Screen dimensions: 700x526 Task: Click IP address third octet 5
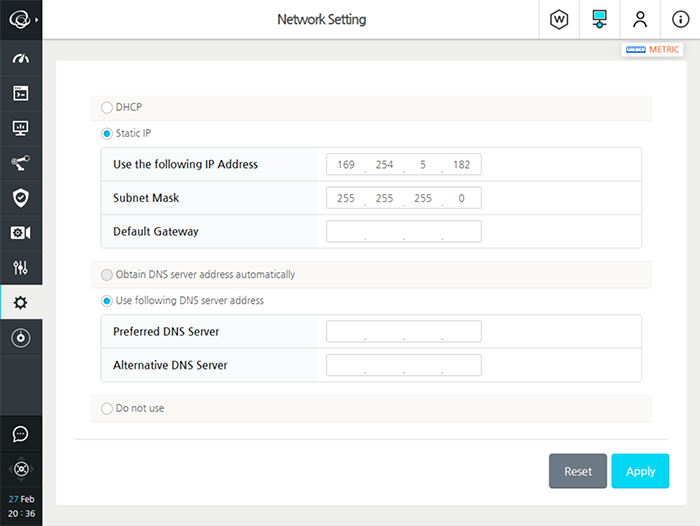click(x=423, y=165)
